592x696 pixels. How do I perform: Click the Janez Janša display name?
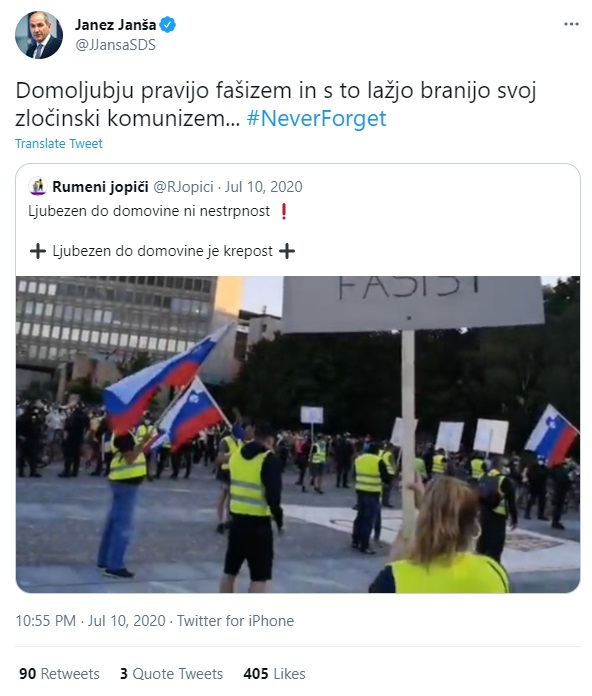click(115, 25)
